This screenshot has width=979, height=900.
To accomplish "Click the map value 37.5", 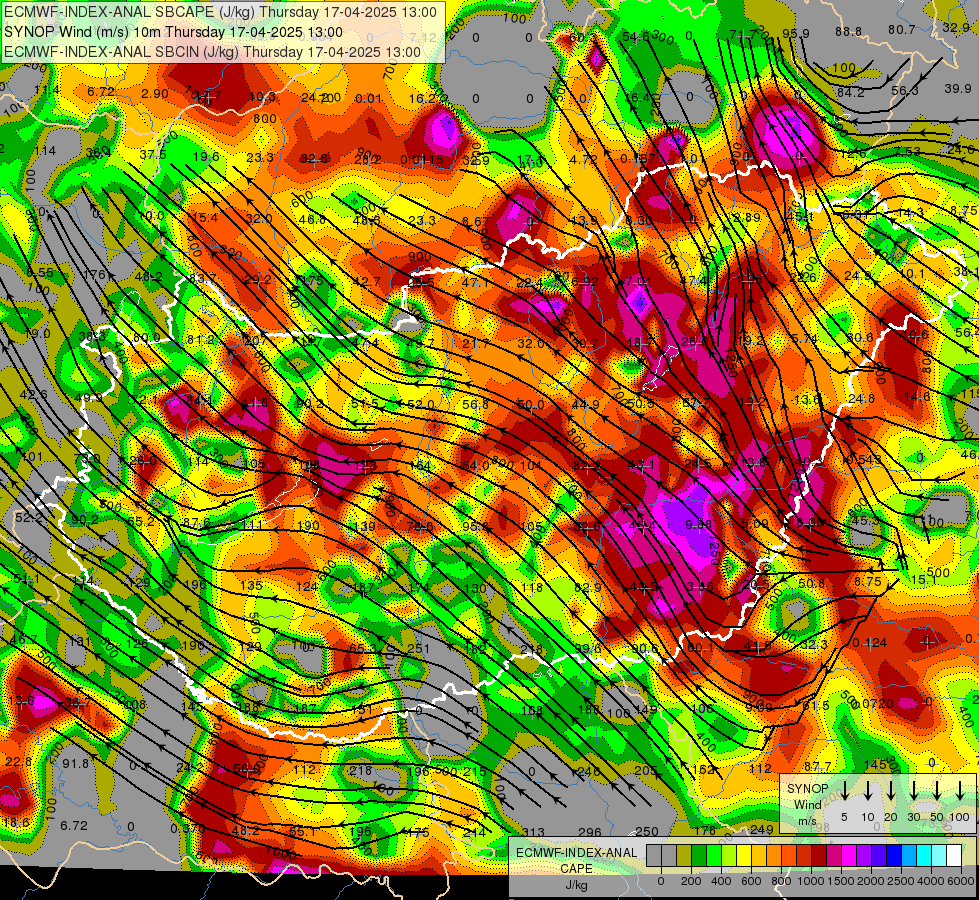I will click(x=153, y=155).
